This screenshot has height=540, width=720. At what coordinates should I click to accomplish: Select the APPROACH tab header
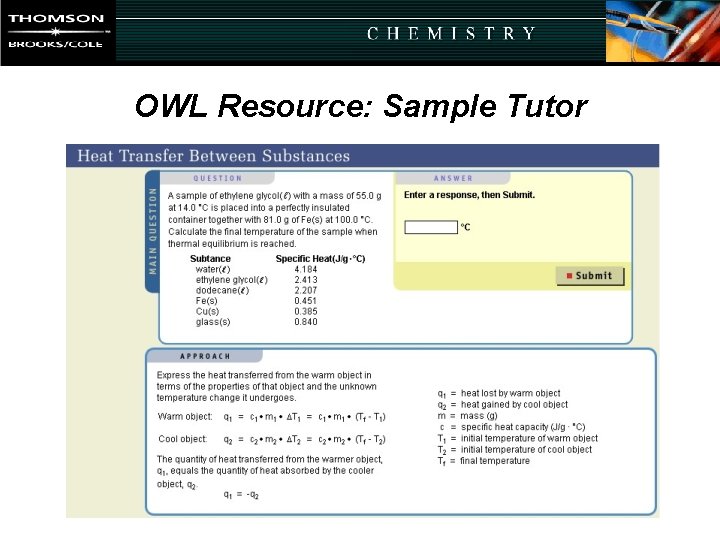(205, 356)
